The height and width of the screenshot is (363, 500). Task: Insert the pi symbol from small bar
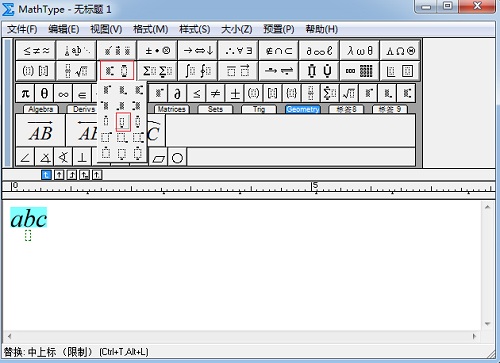coord(25,94)
